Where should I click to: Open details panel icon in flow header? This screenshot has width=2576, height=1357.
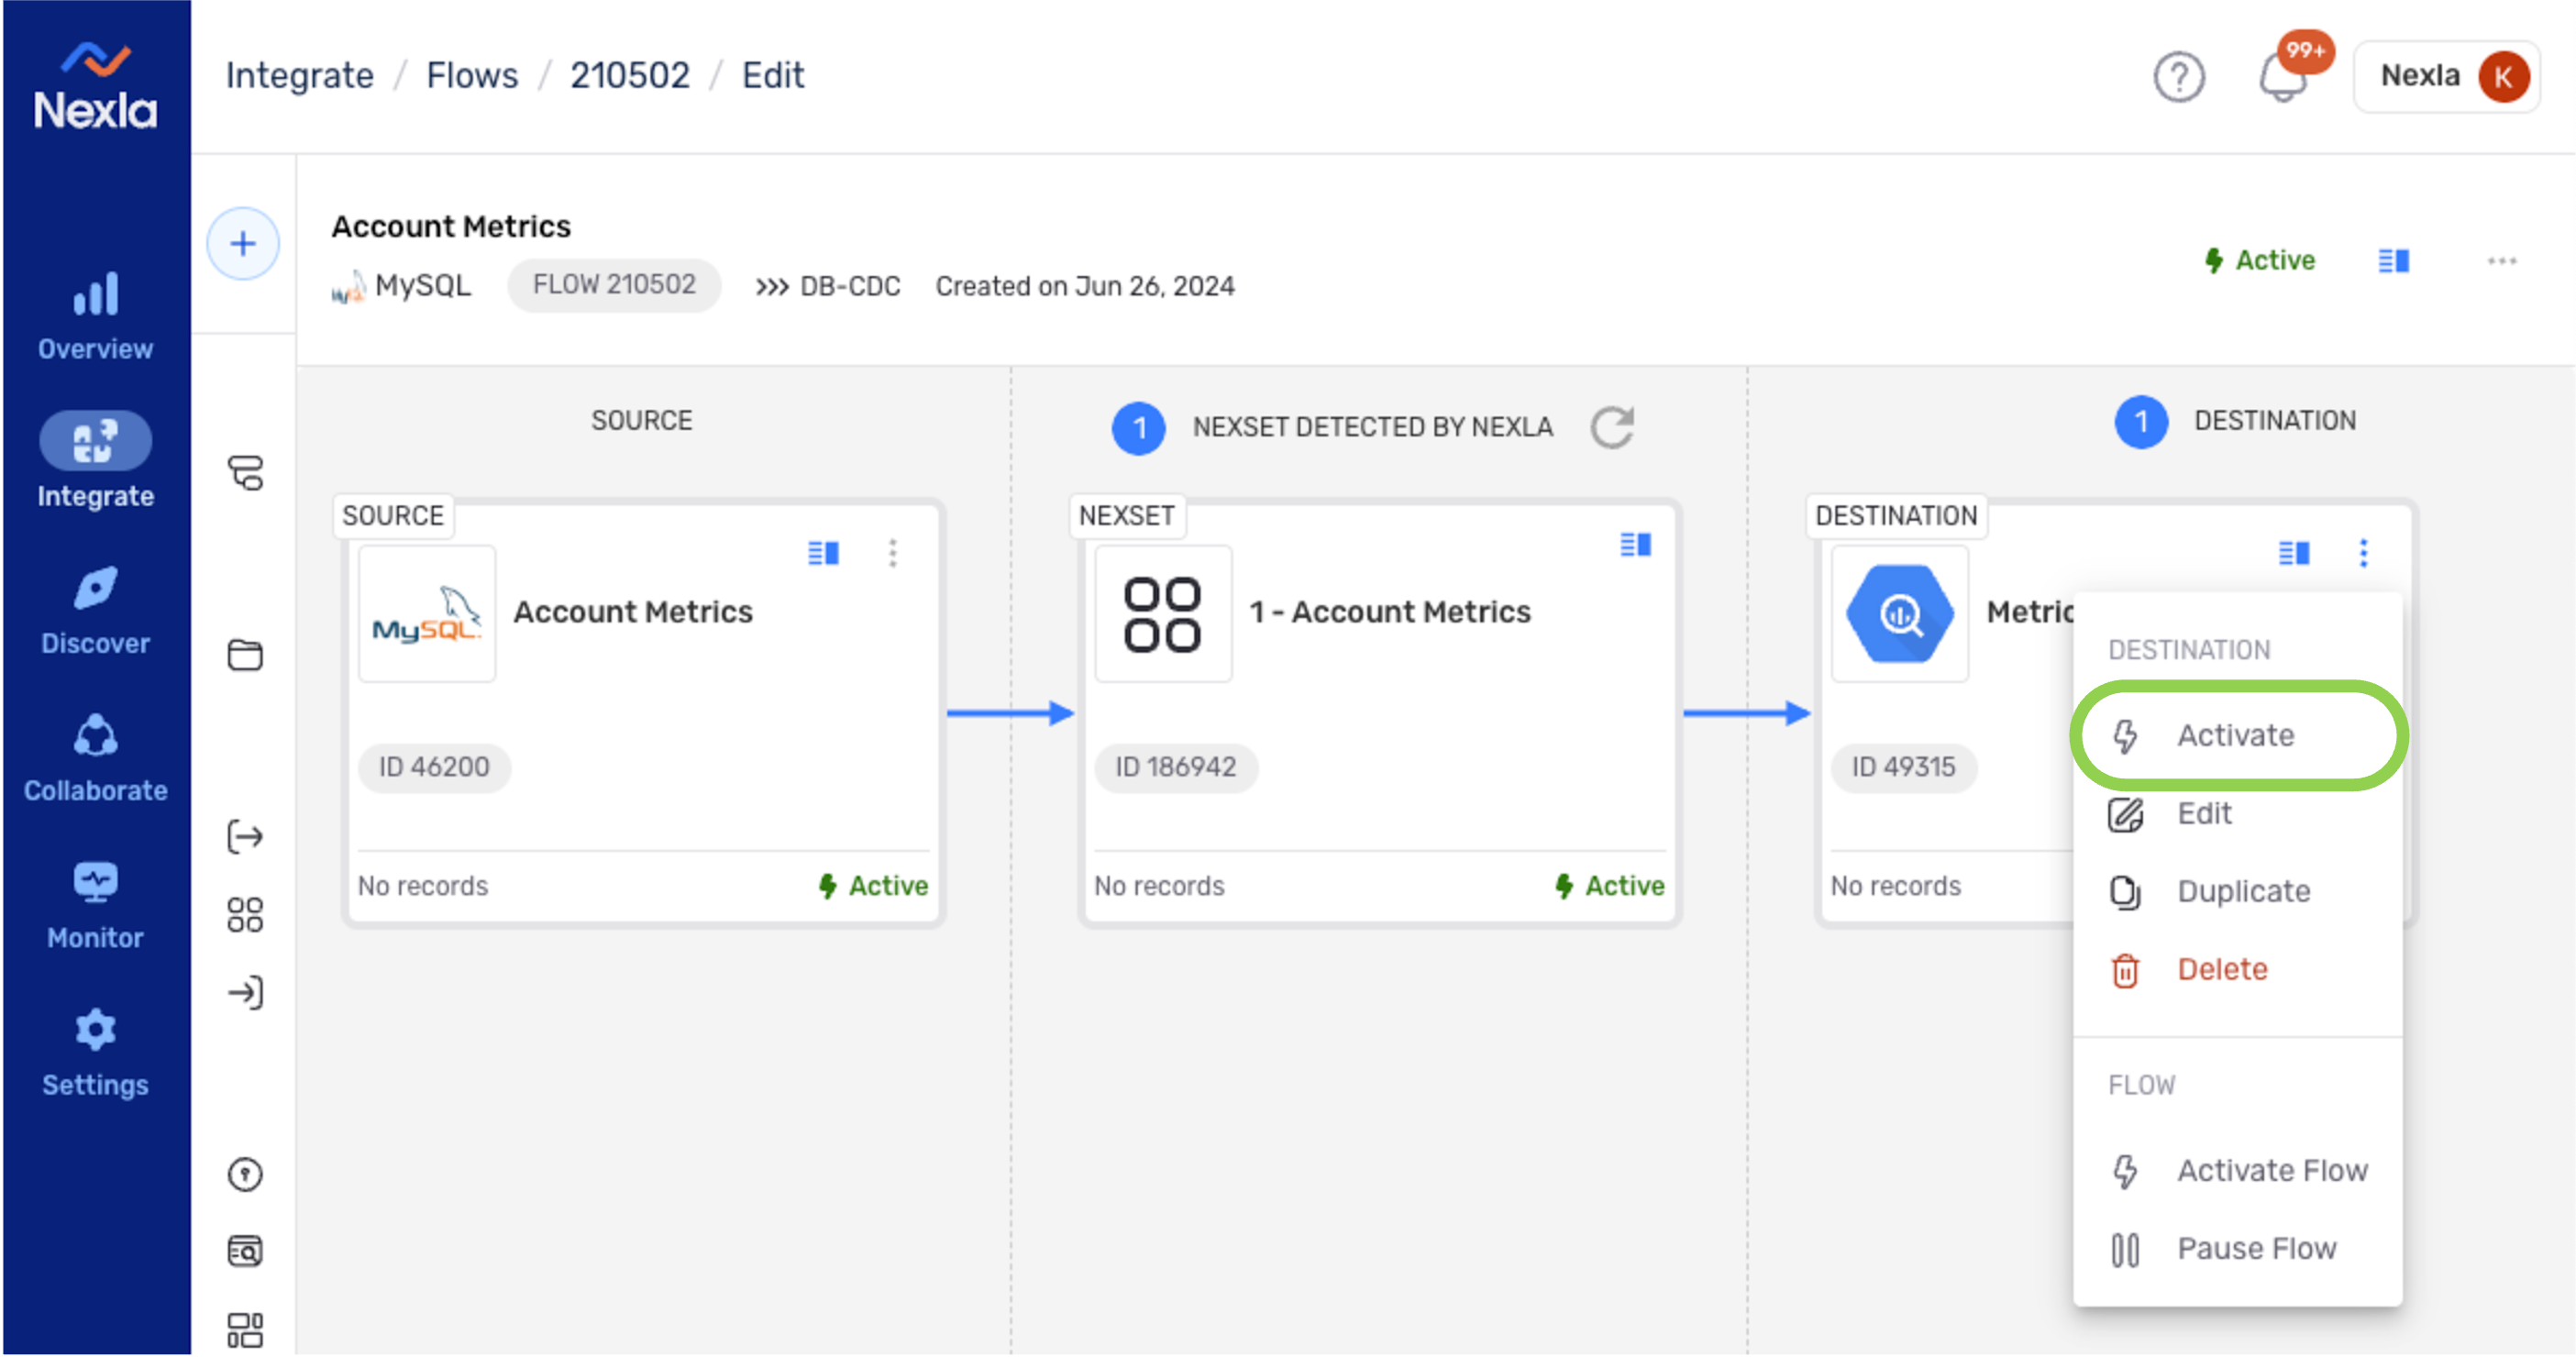(x=2393, y=261)
